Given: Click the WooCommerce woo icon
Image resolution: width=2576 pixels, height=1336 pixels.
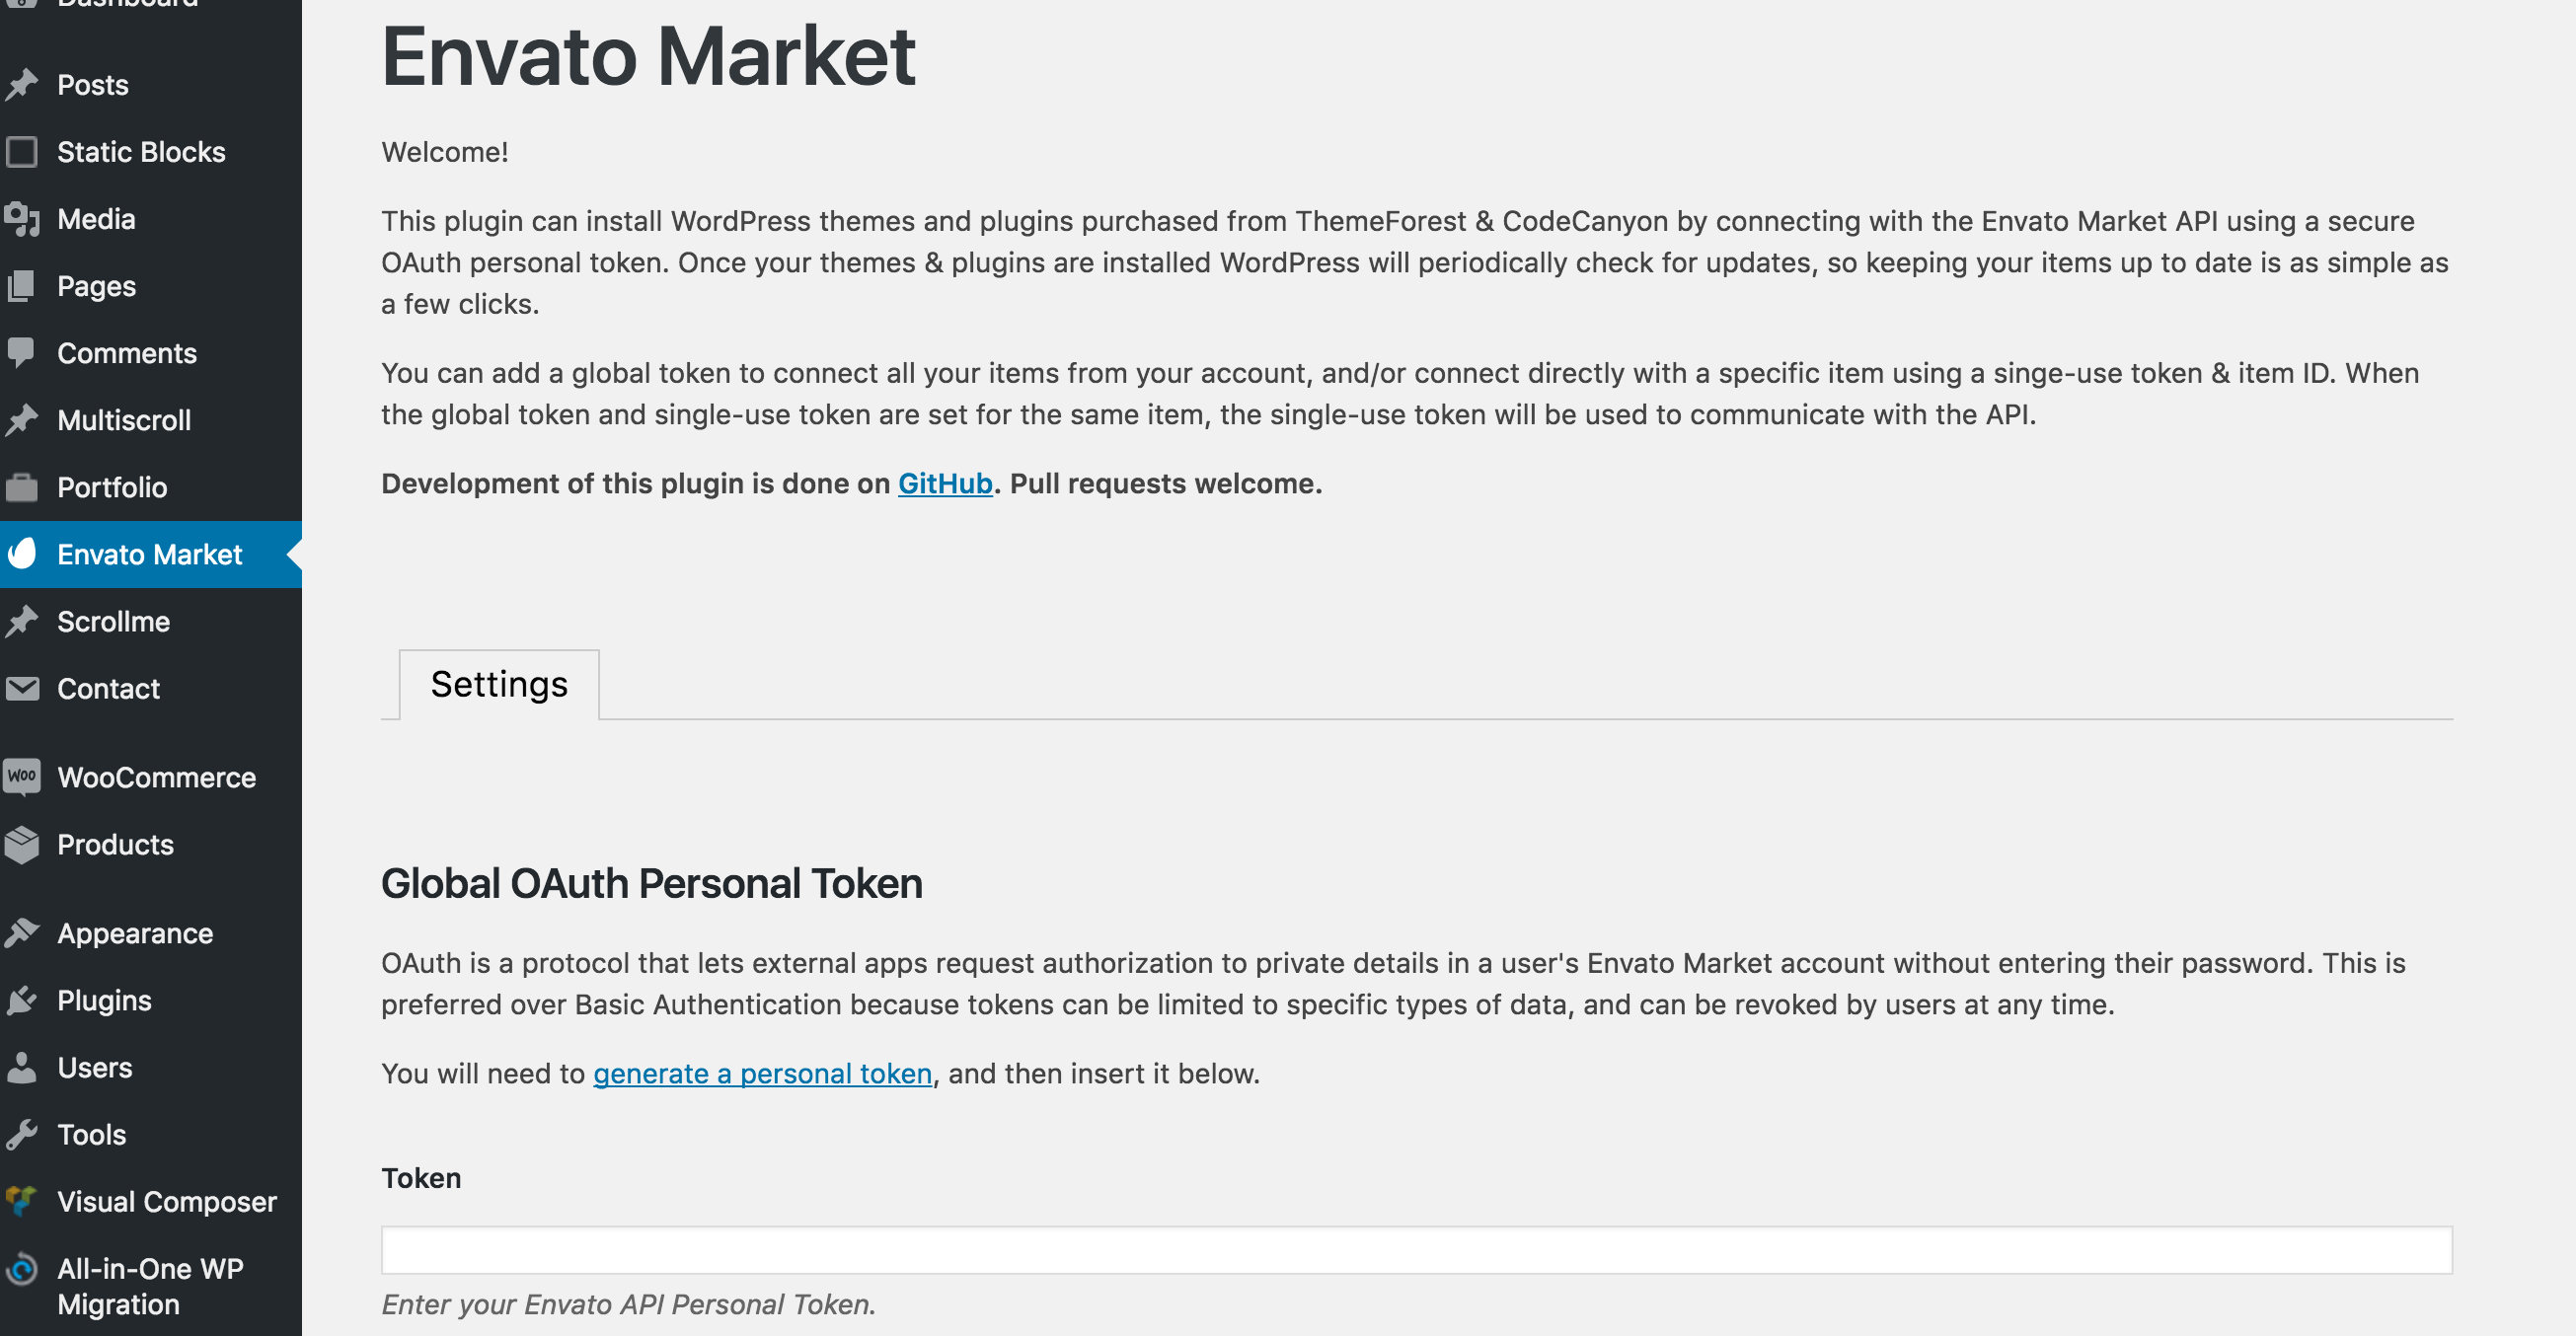Looking at the screenshot, I should [21, 777].
